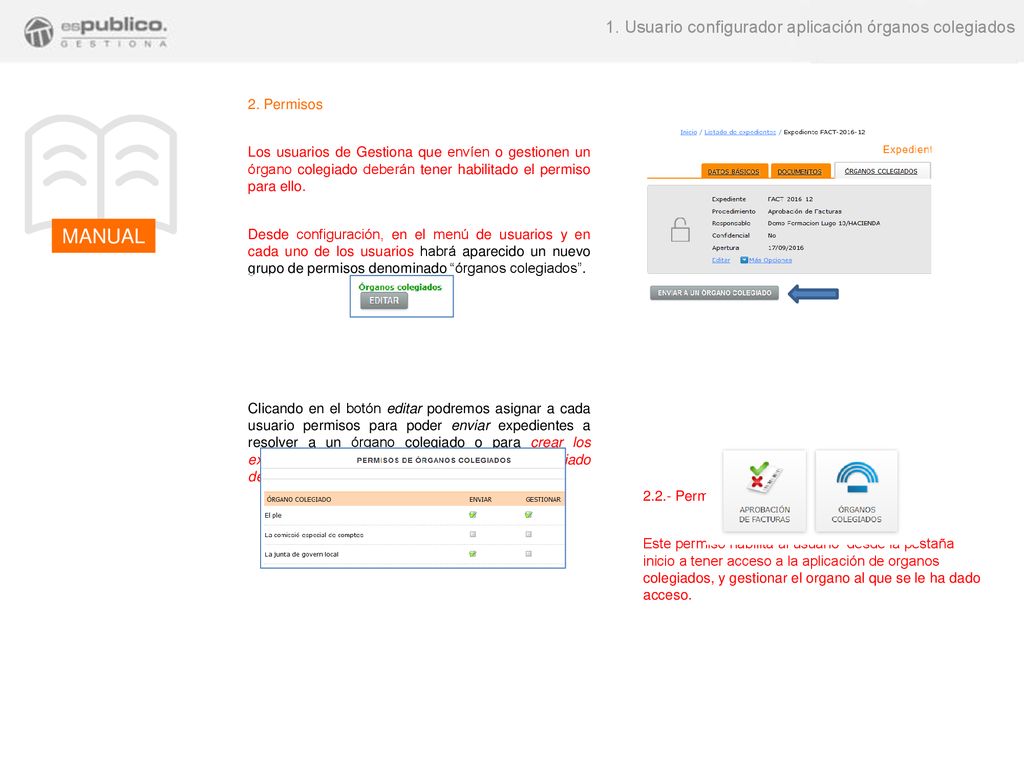Click the Inicio breadcrumb link

(688, 132)
